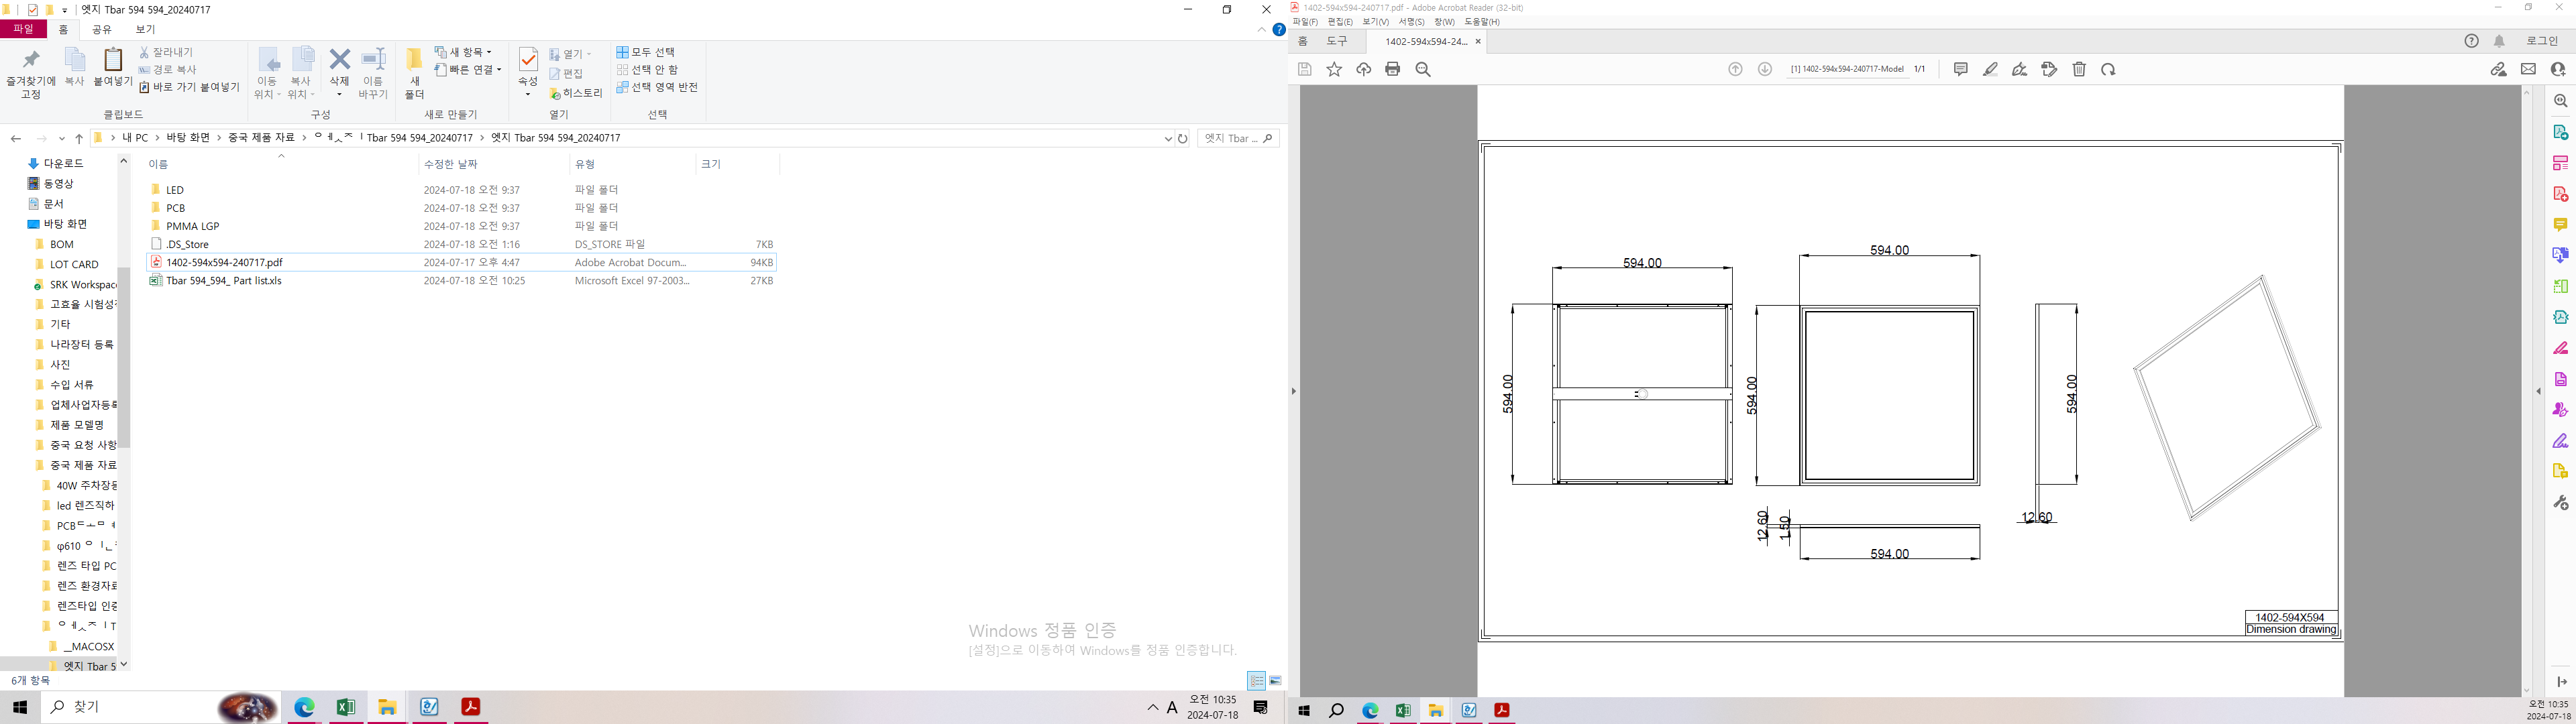Click Invert selection (선택 영역 반전) in Explorer

(657, 87)
